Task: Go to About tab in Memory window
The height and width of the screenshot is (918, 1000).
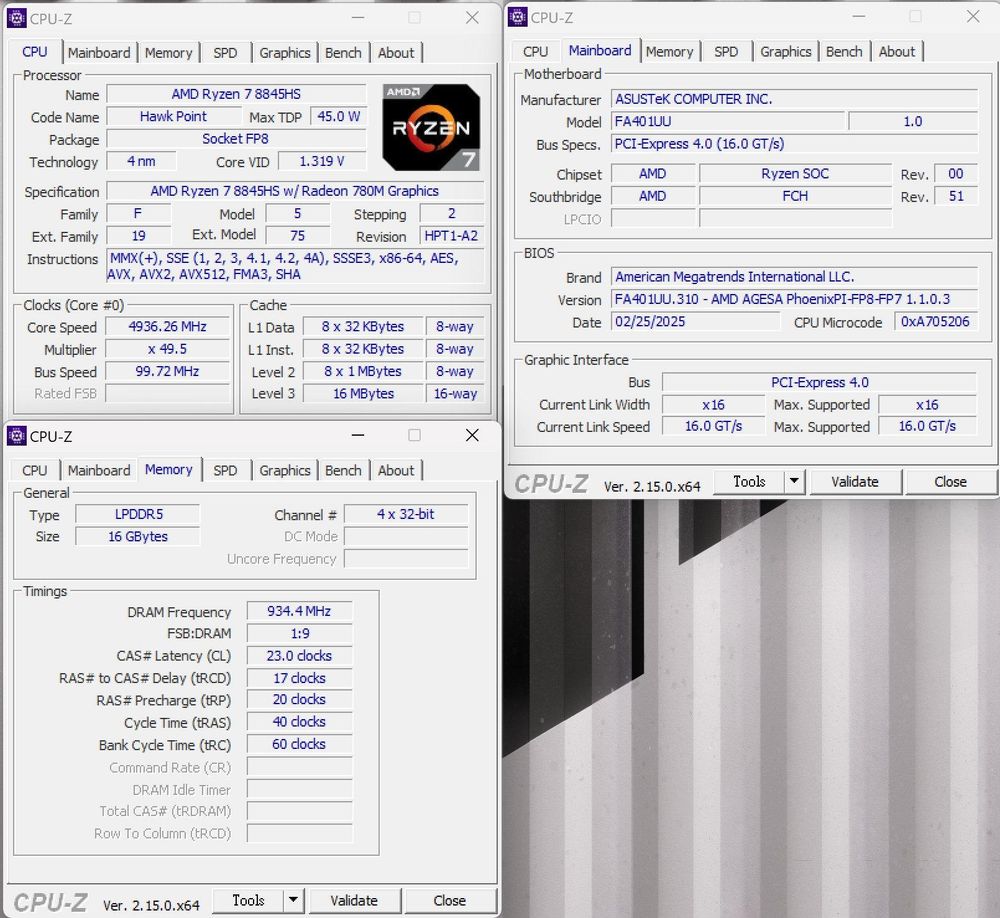Action: point(396,471)
